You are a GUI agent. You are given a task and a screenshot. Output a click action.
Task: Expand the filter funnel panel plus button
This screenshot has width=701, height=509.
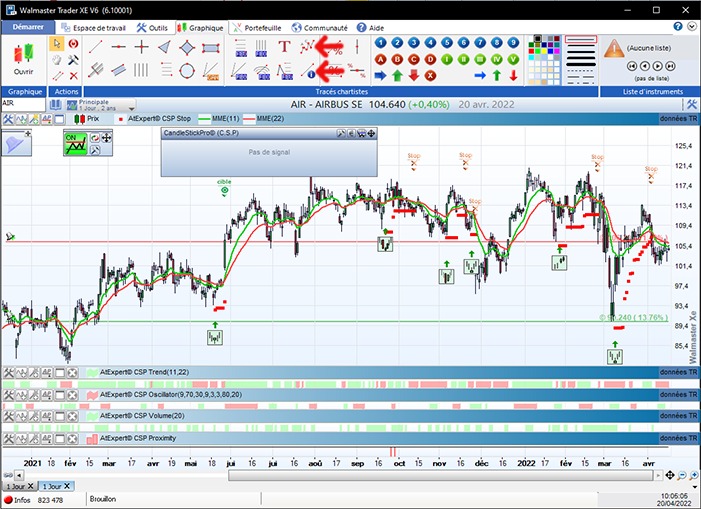point(28,133)
